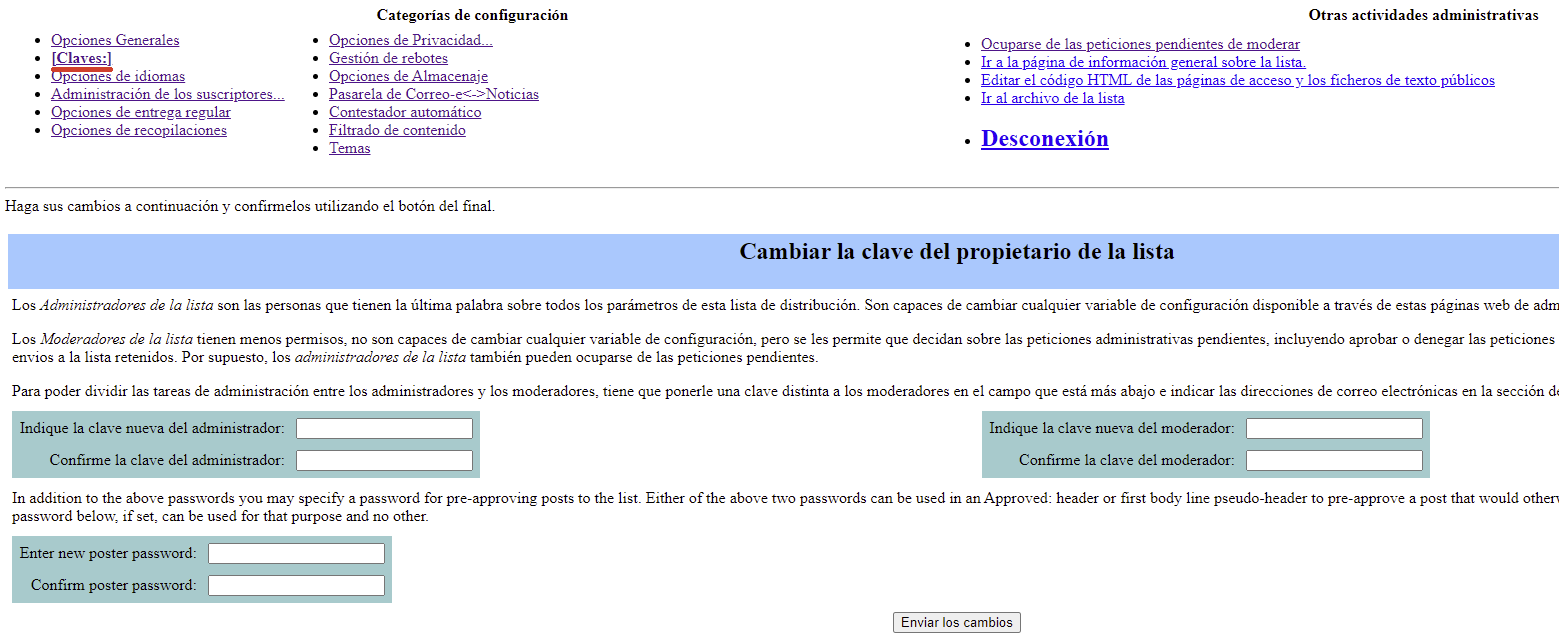Focus the new moderator password field

click(x=1334, y=429)
